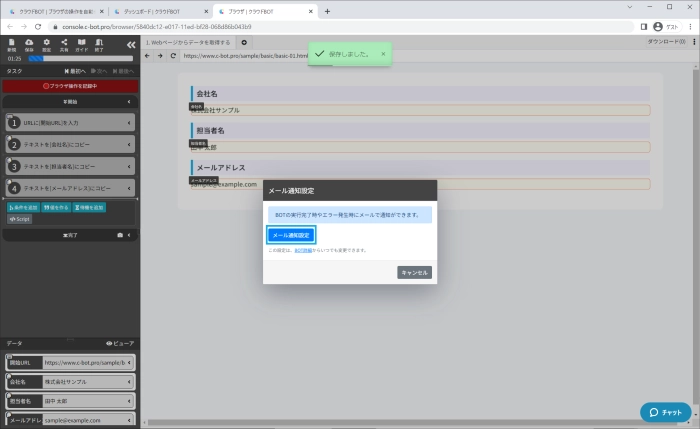Viewport: 700px width, 429px height.
Task: Expand the 会社名 data row arrow
Action: coord(130,382)
